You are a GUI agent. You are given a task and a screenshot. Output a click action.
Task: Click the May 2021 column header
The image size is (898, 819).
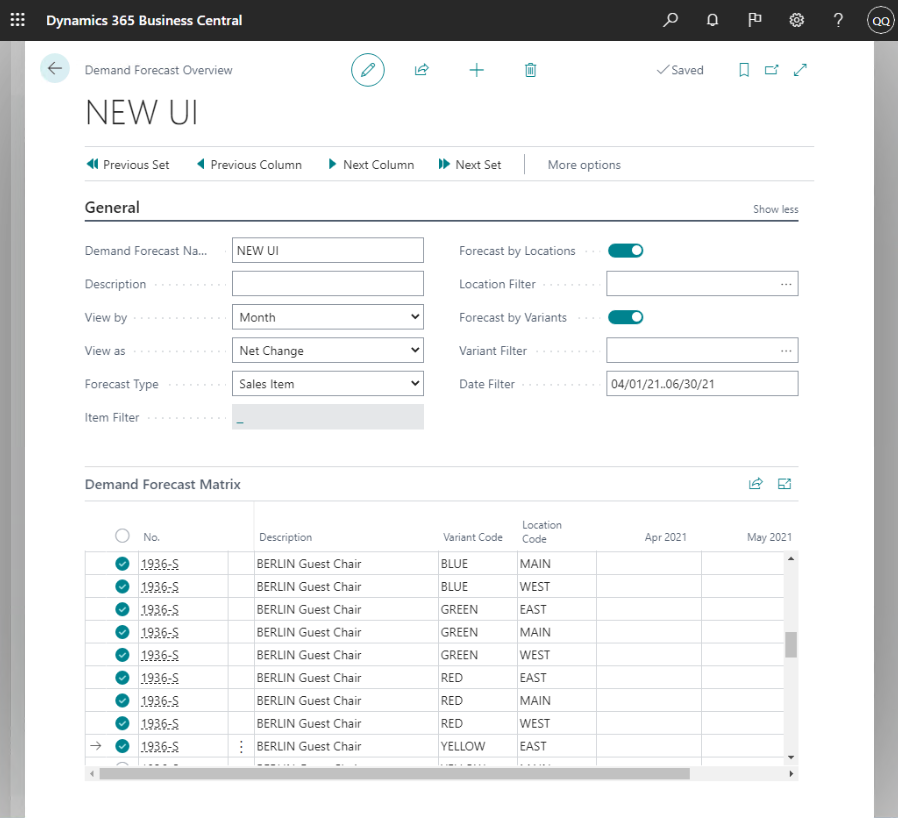click(769, 537)
